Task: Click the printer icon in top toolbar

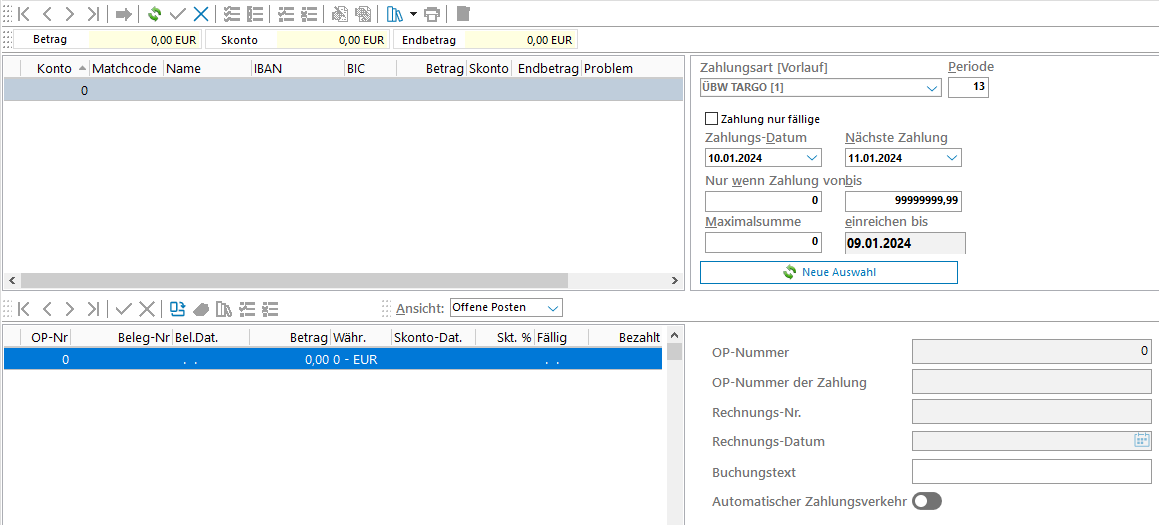Action: [x=432, y=14]
